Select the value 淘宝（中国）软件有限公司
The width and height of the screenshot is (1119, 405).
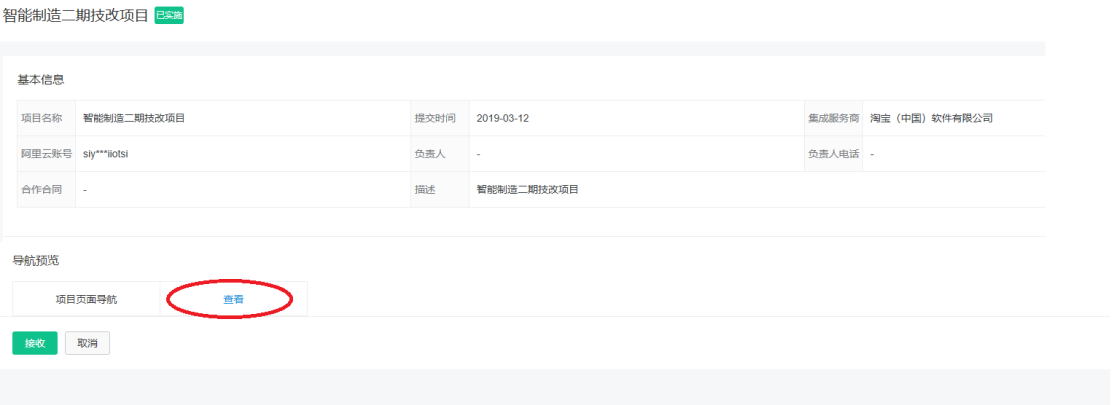coord(931,118)
